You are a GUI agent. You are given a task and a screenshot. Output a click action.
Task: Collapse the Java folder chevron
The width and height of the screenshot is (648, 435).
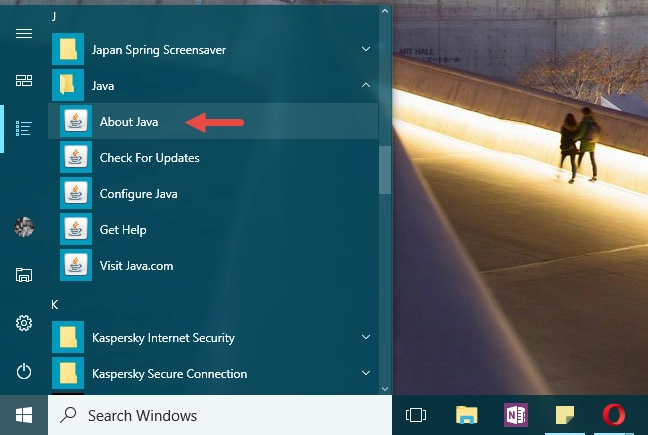(366, 85)
